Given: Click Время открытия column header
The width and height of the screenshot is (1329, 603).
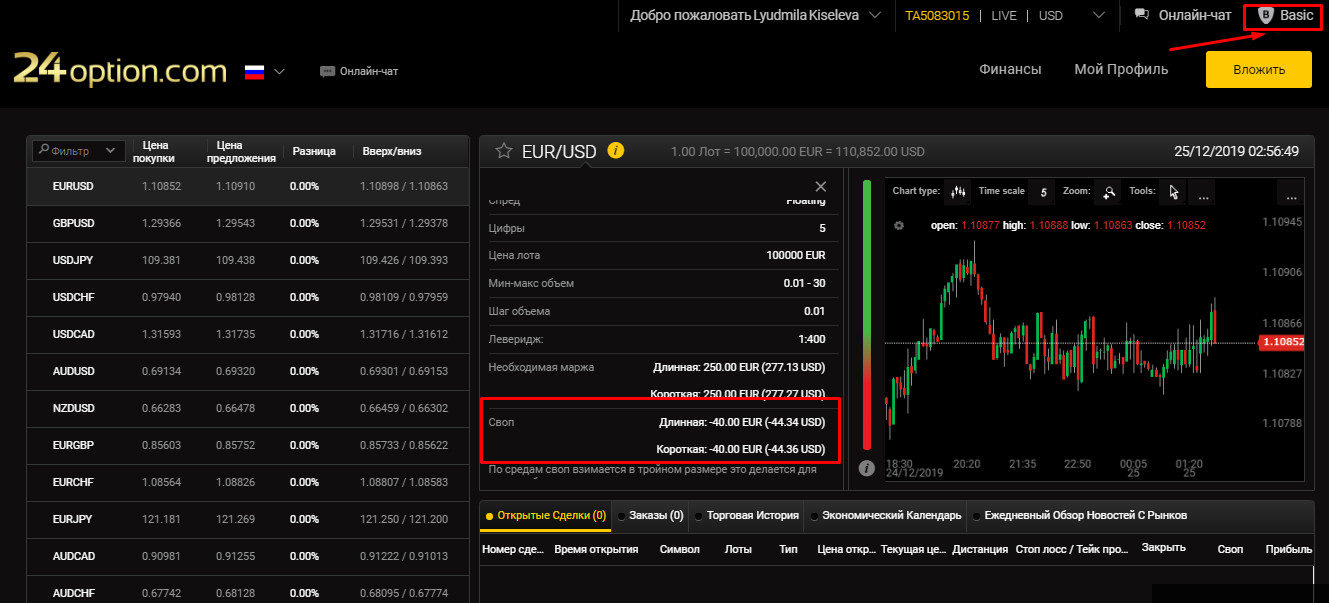Looking at the screenshot, I should click(x=596, y=549).
